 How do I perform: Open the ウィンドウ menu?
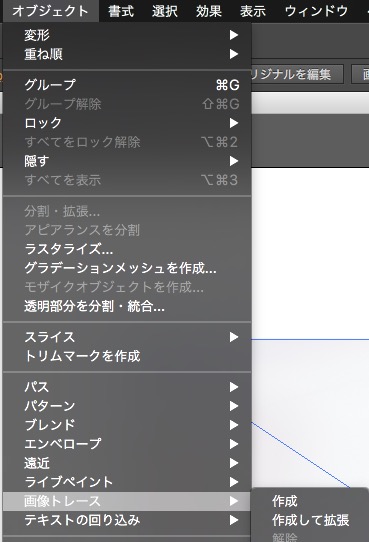pos(316,11)
